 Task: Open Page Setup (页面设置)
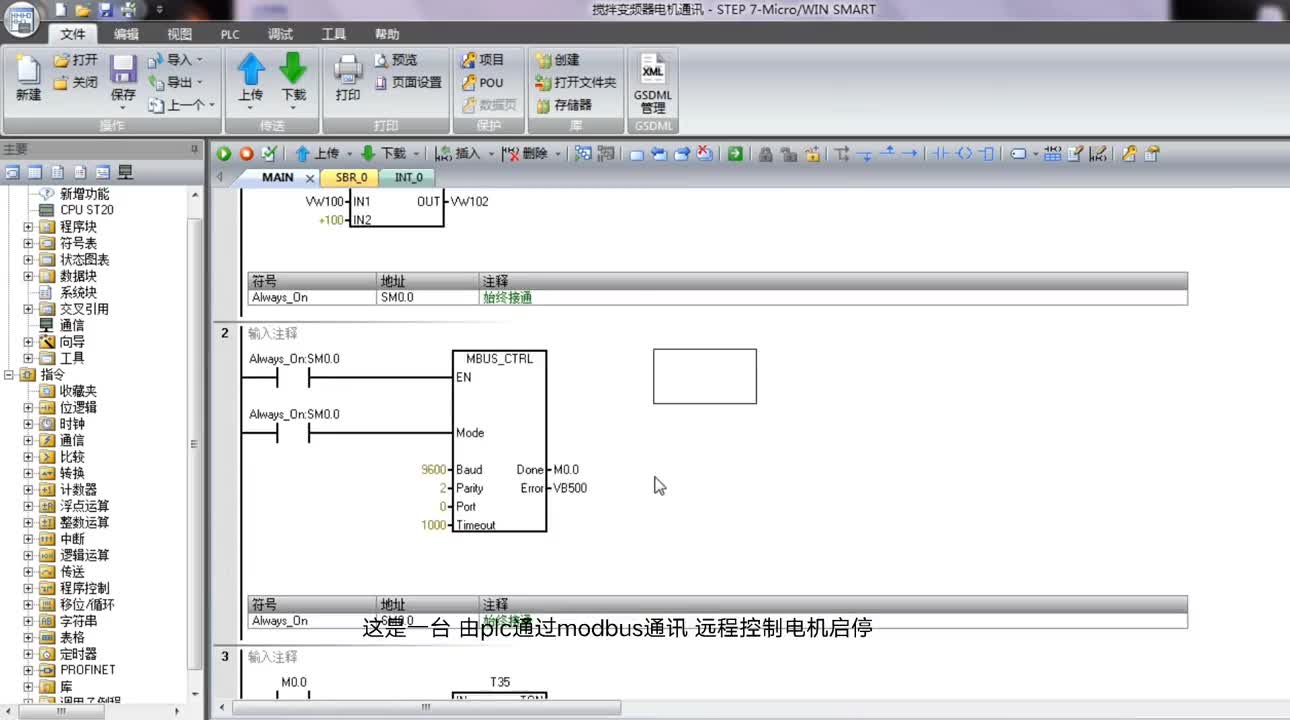(x=408, y=83)
